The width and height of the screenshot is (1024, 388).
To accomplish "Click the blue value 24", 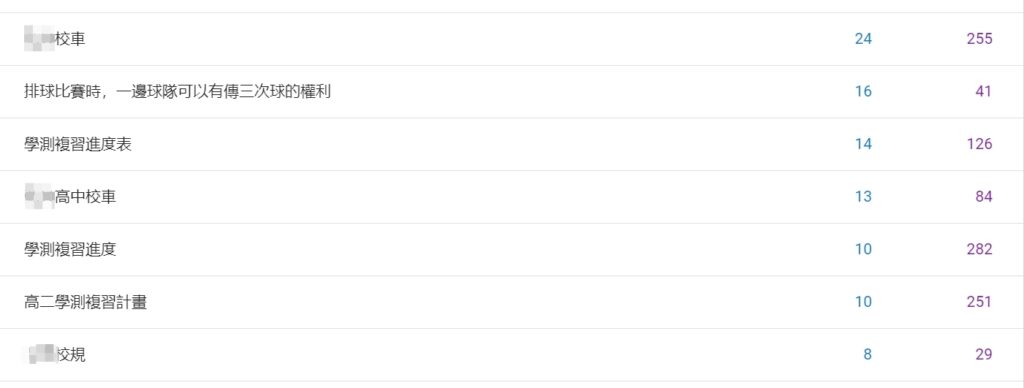I will (863, 39).
